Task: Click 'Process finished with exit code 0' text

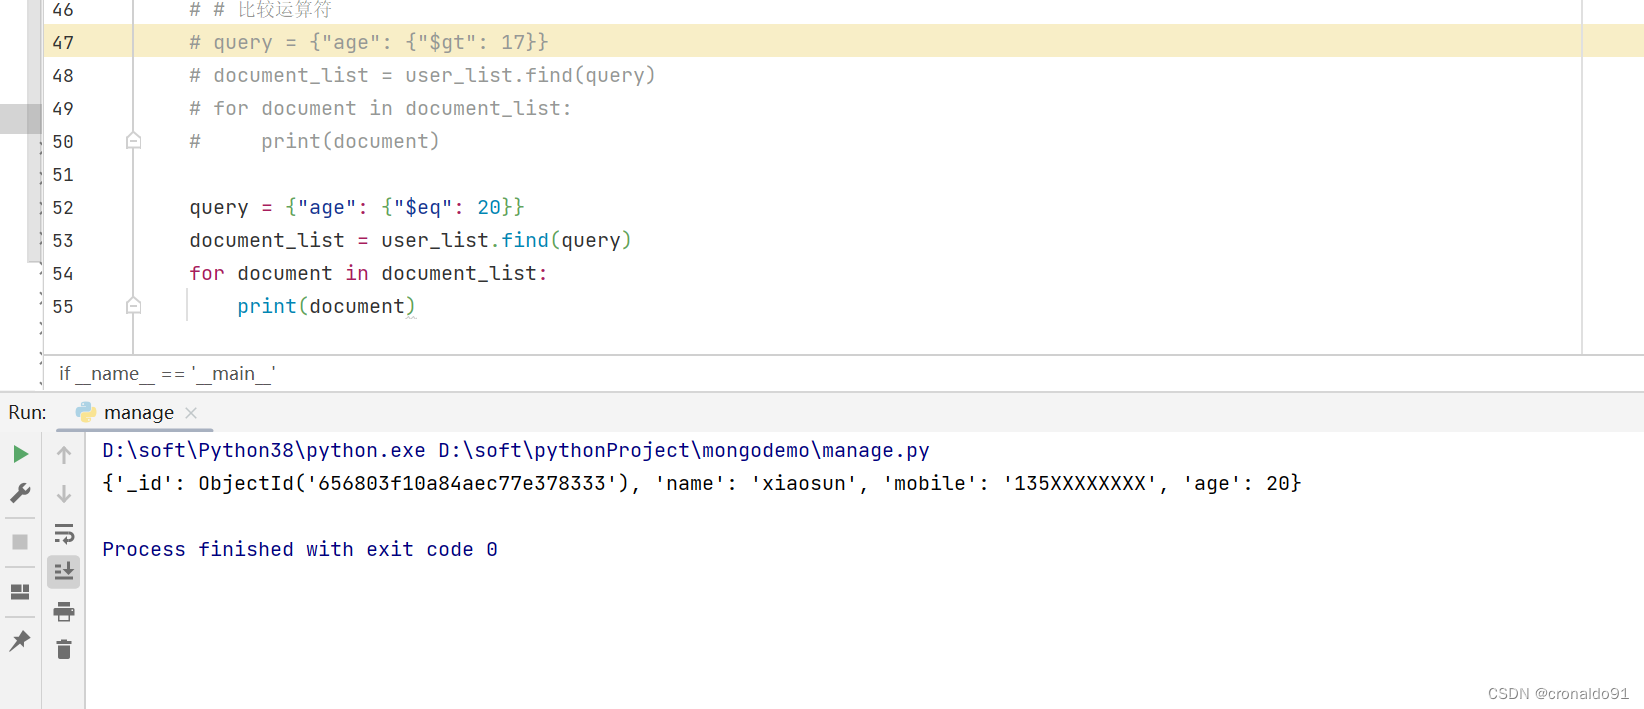Action: pyautogui.click(x=300, y=549)
